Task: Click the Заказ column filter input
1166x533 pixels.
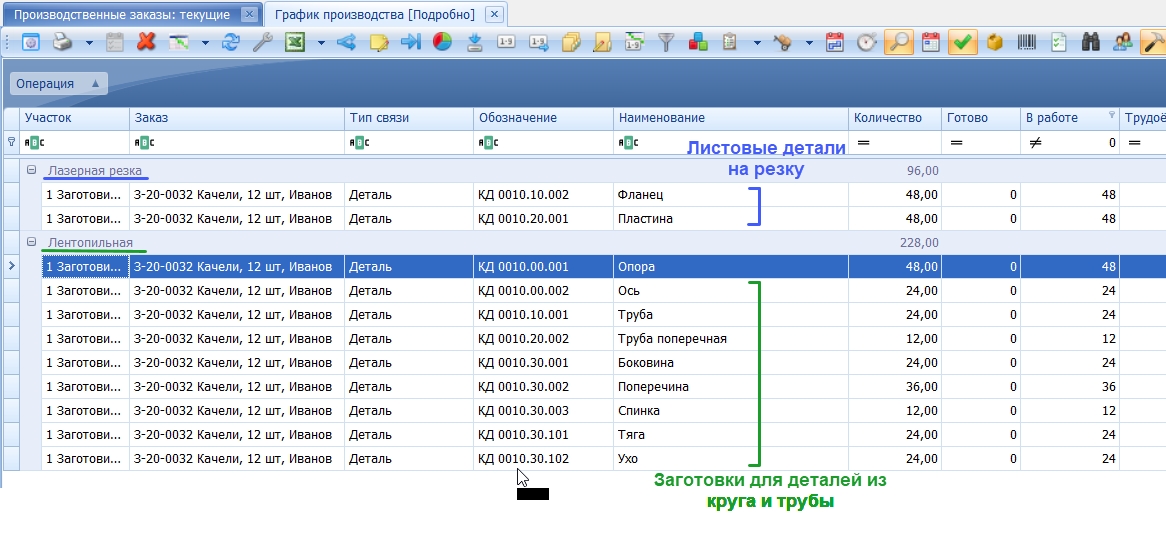Action: pos(237,142)
